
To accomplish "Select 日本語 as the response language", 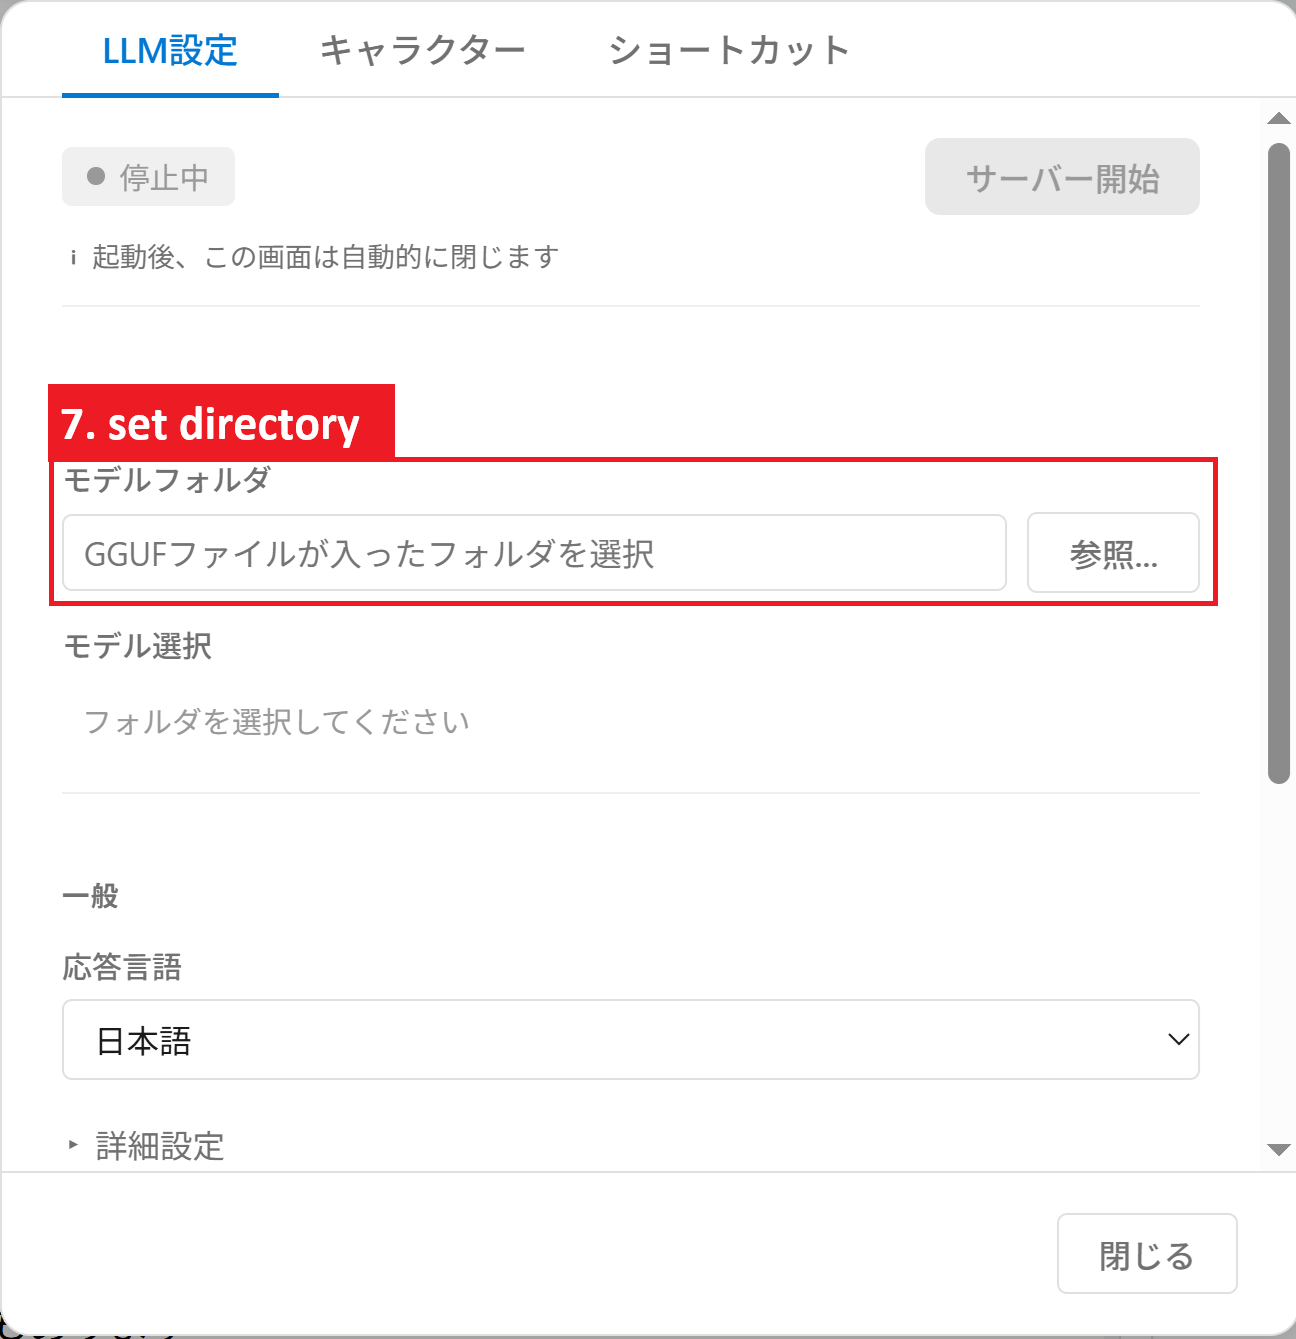I will [x=630, y=1040].
